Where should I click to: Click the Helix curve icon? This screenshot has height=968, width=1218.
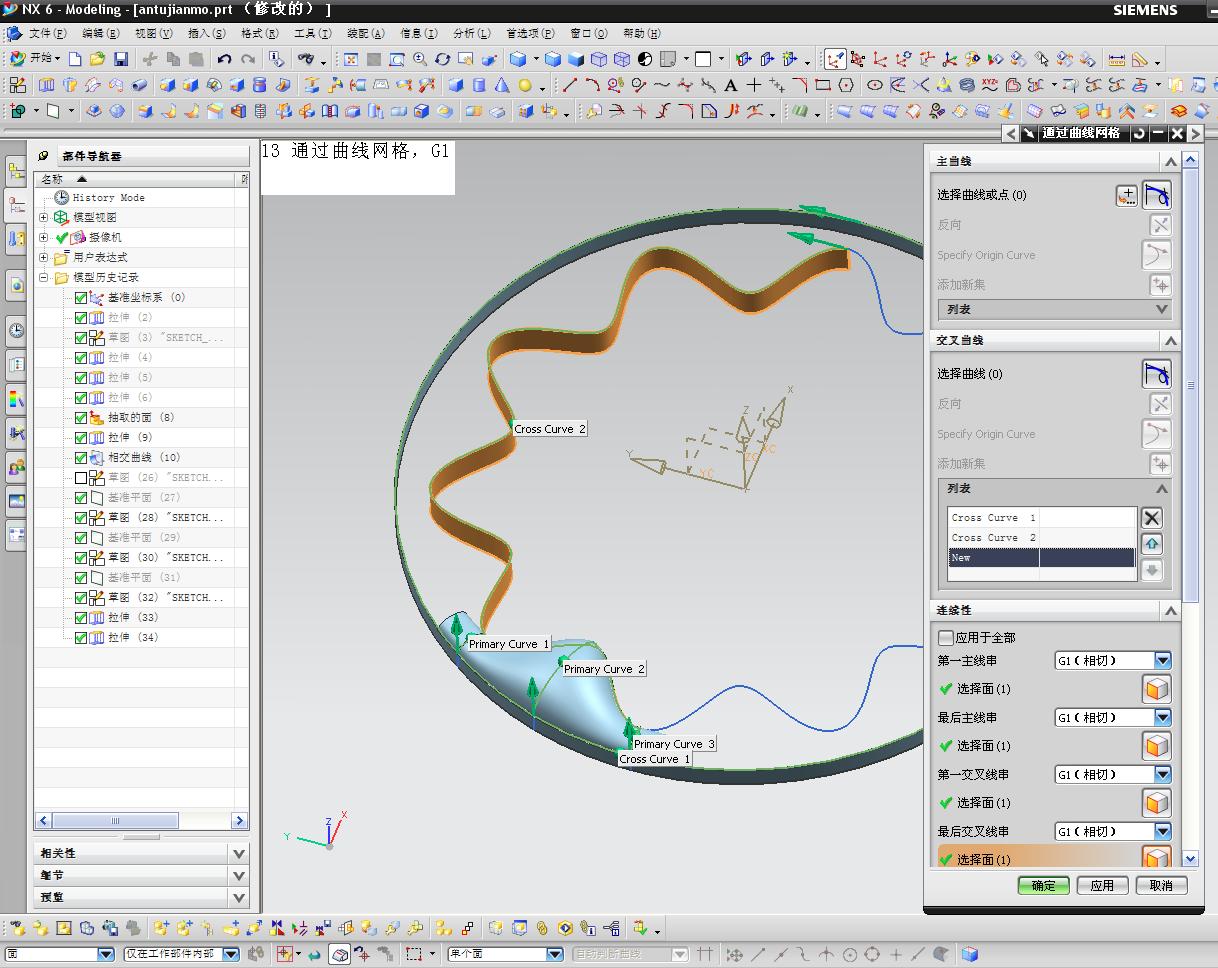[967, 85]
